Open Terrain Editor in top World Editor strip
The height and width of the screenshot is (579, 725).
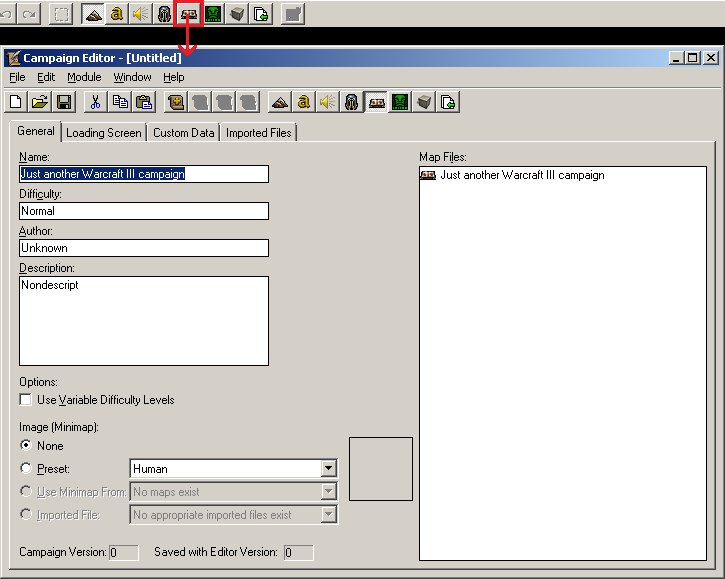tap(93, 14)
